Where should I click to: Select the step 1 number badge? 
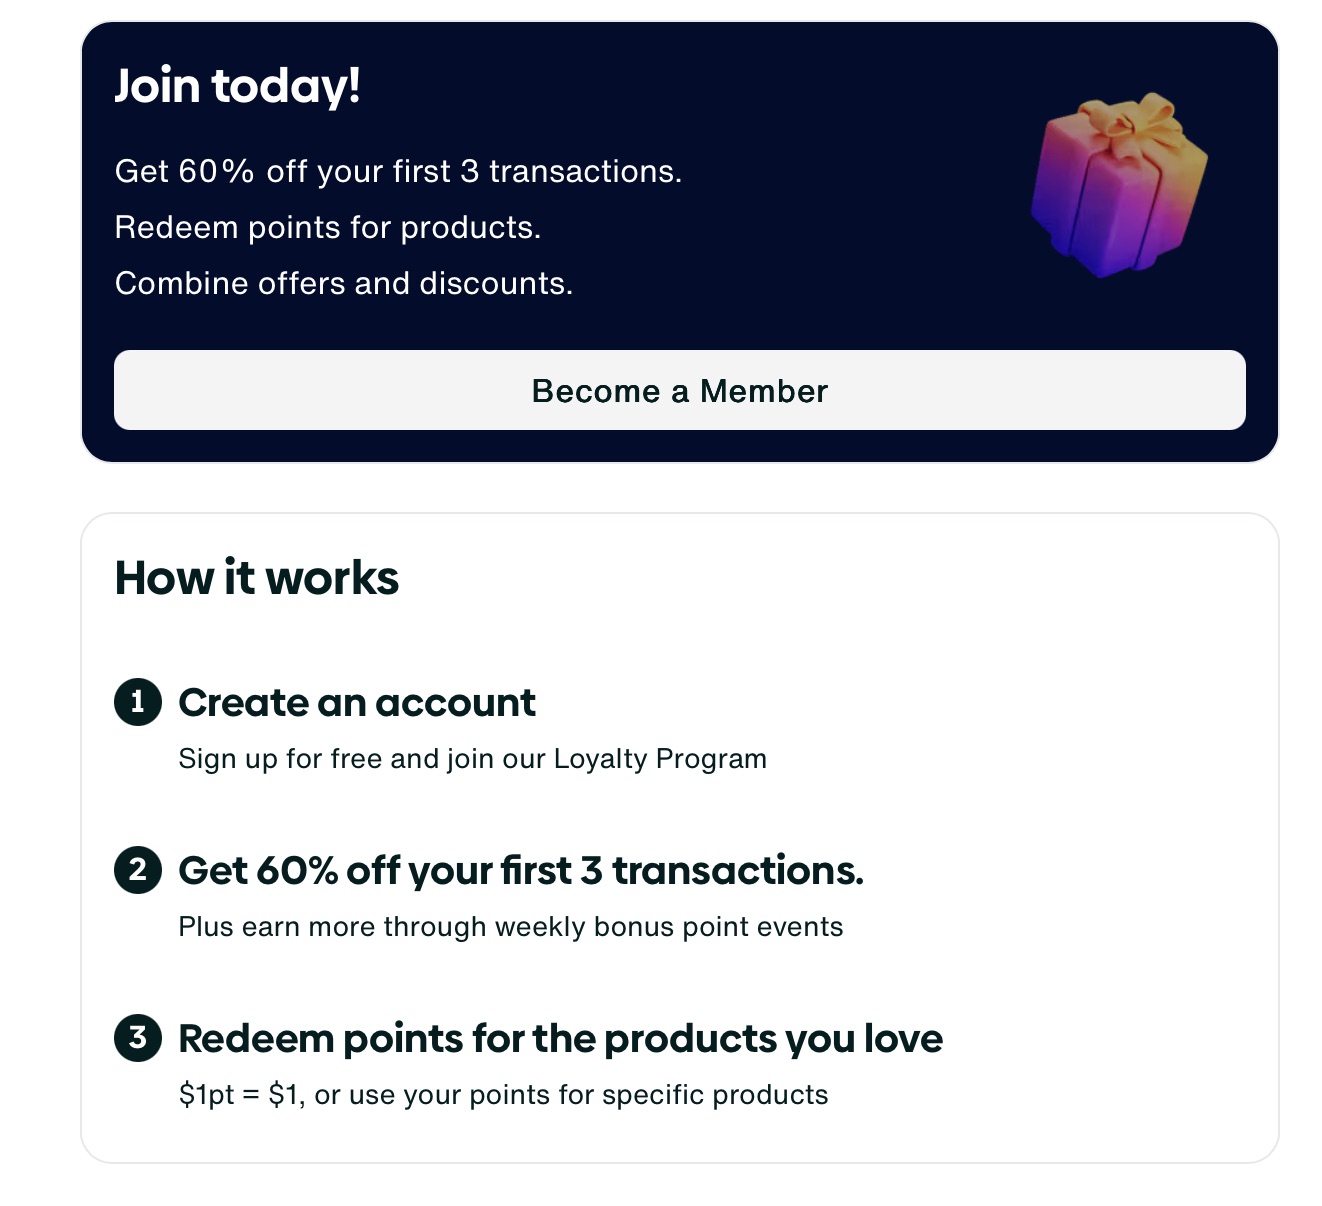click(138, 702)
